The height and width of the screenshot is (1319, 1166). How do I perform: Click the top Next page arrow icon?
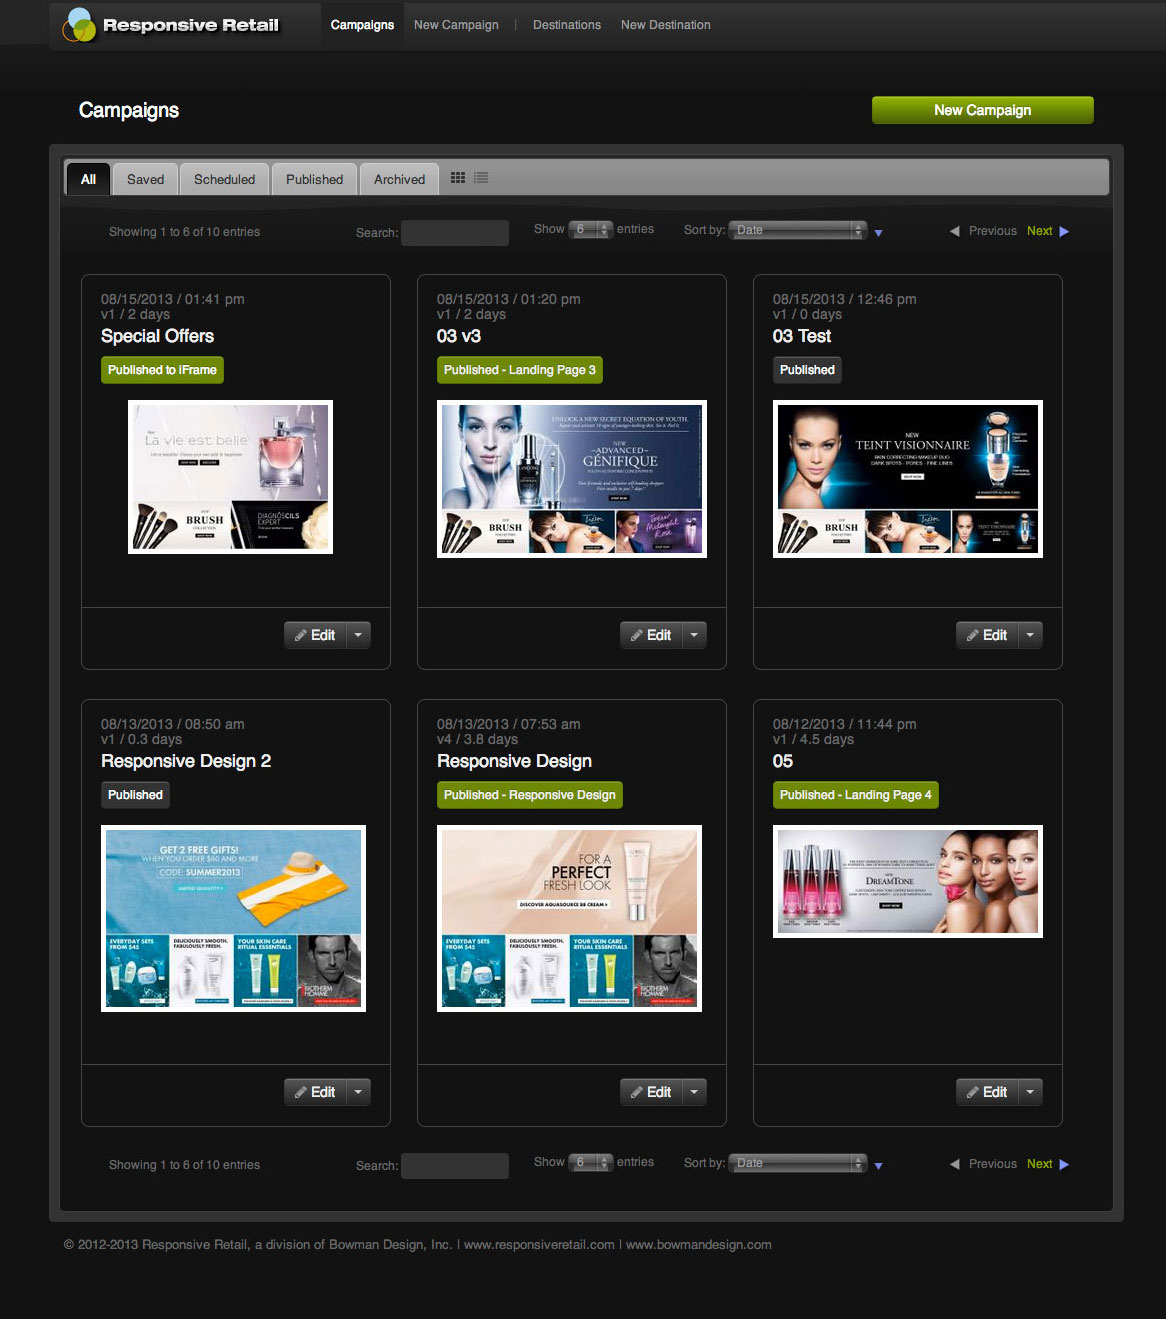1064,231
